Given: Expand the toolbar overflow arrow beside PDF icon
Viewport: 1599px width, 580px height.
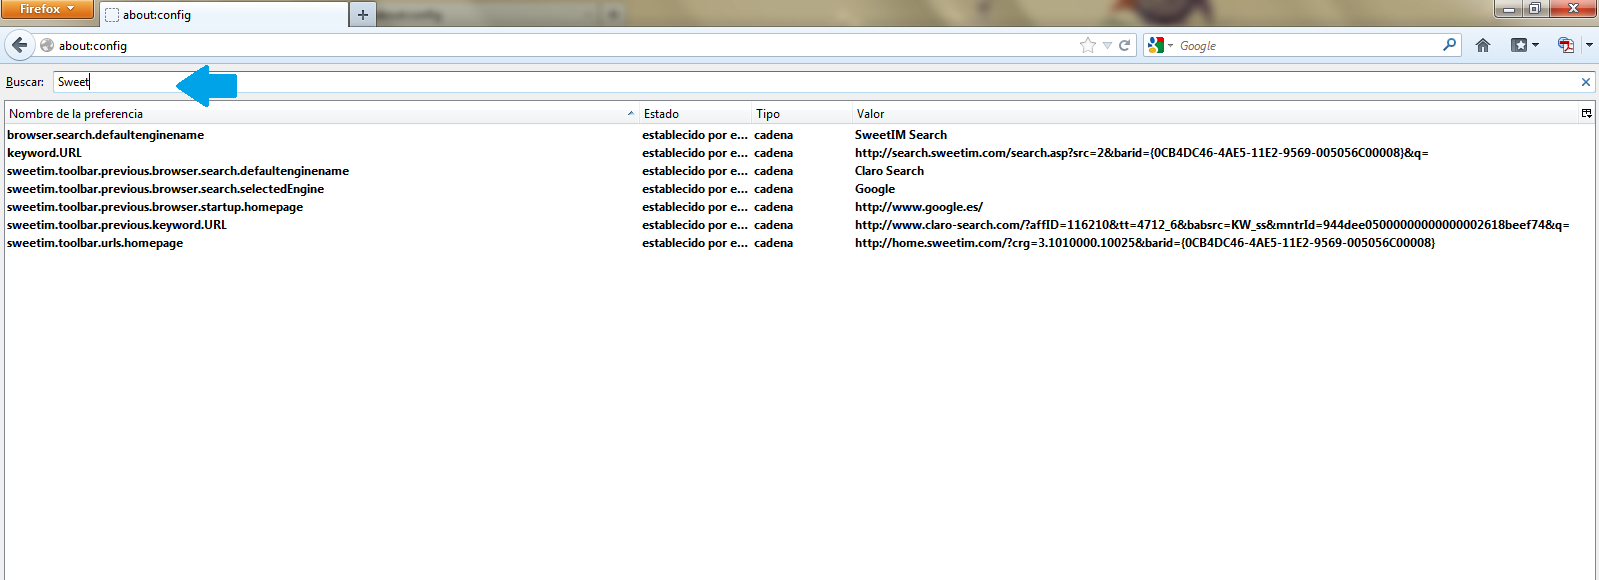Looking at the screenshot, I should tap(1589, 45).
